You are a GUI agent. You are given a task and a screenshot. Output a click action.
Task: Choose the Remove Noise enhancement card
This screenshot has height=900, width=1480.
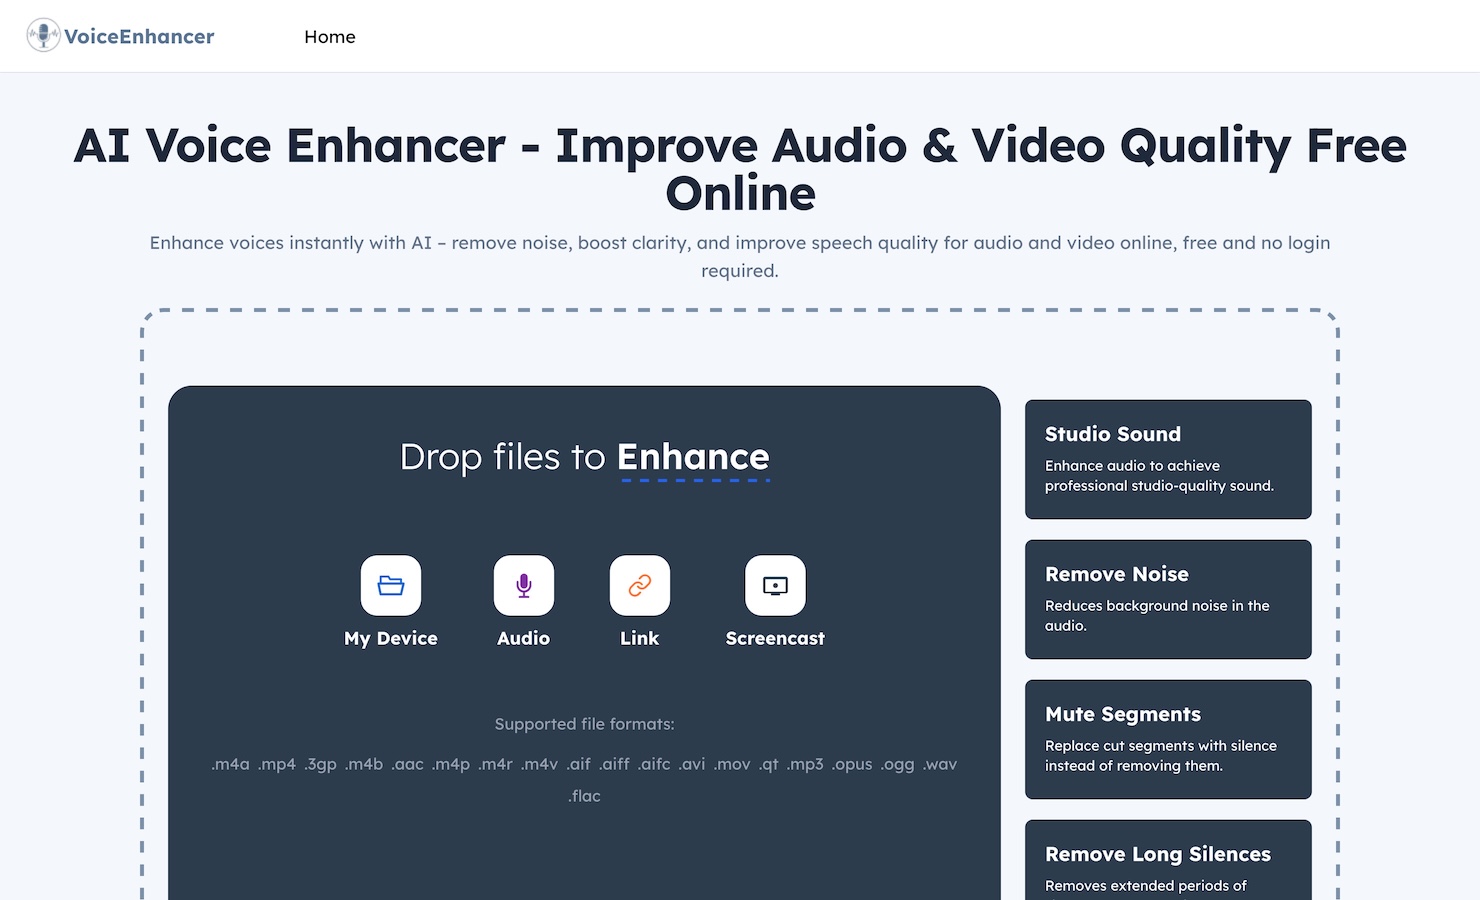pos(1167,599)
